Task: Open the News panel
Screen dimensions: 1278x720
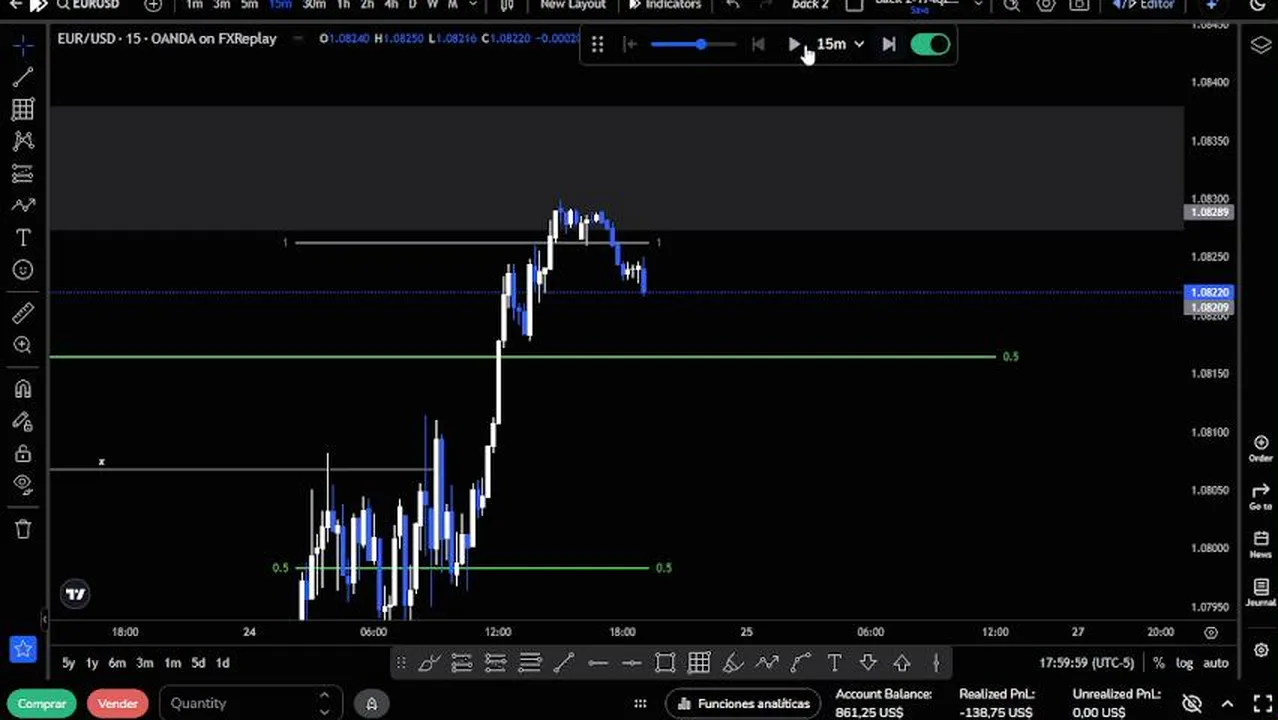Action: point(1260,544)
